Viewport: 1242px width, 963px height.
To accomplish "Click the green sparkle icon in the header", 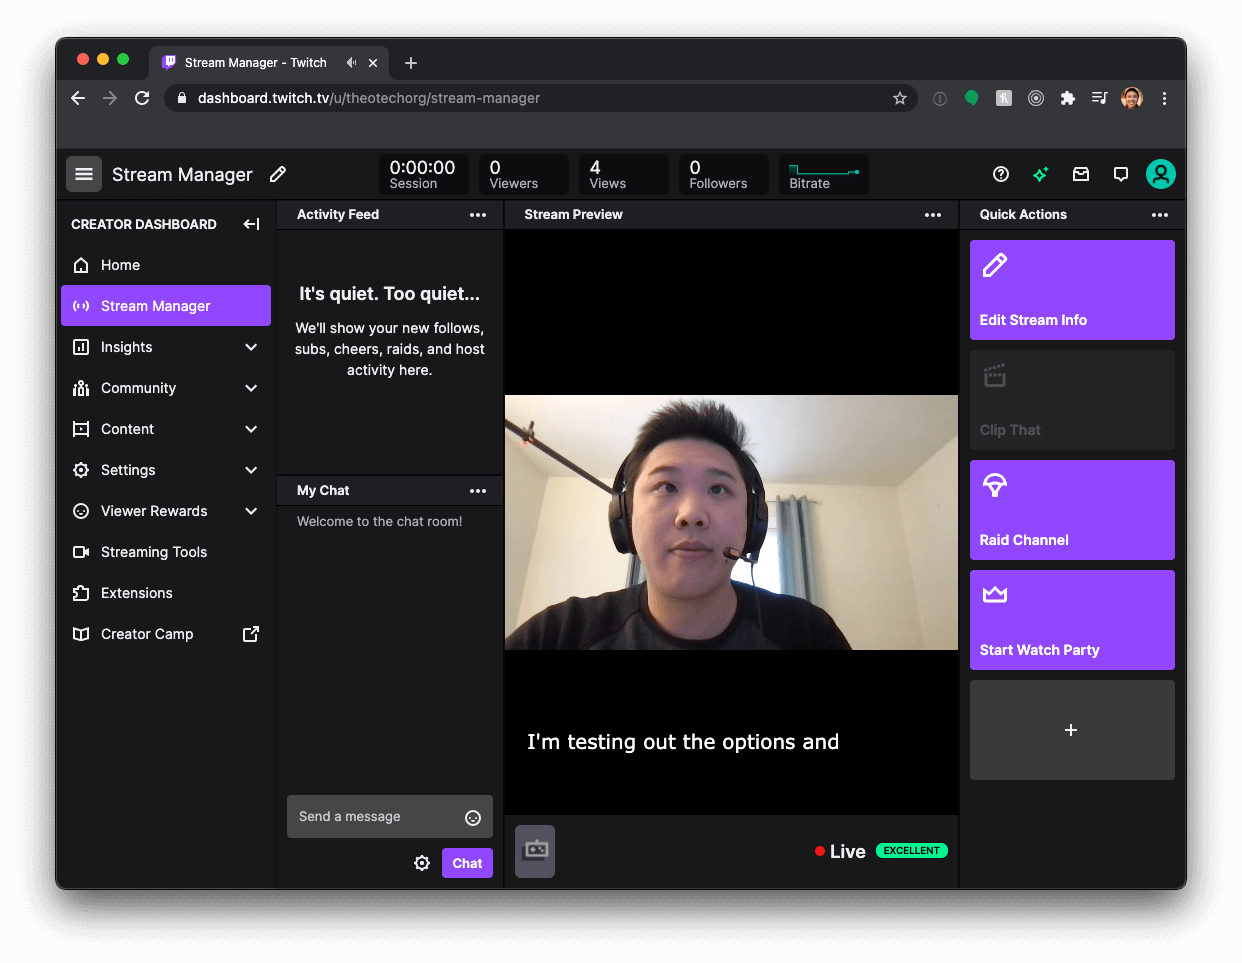I will coord(1040,174).
